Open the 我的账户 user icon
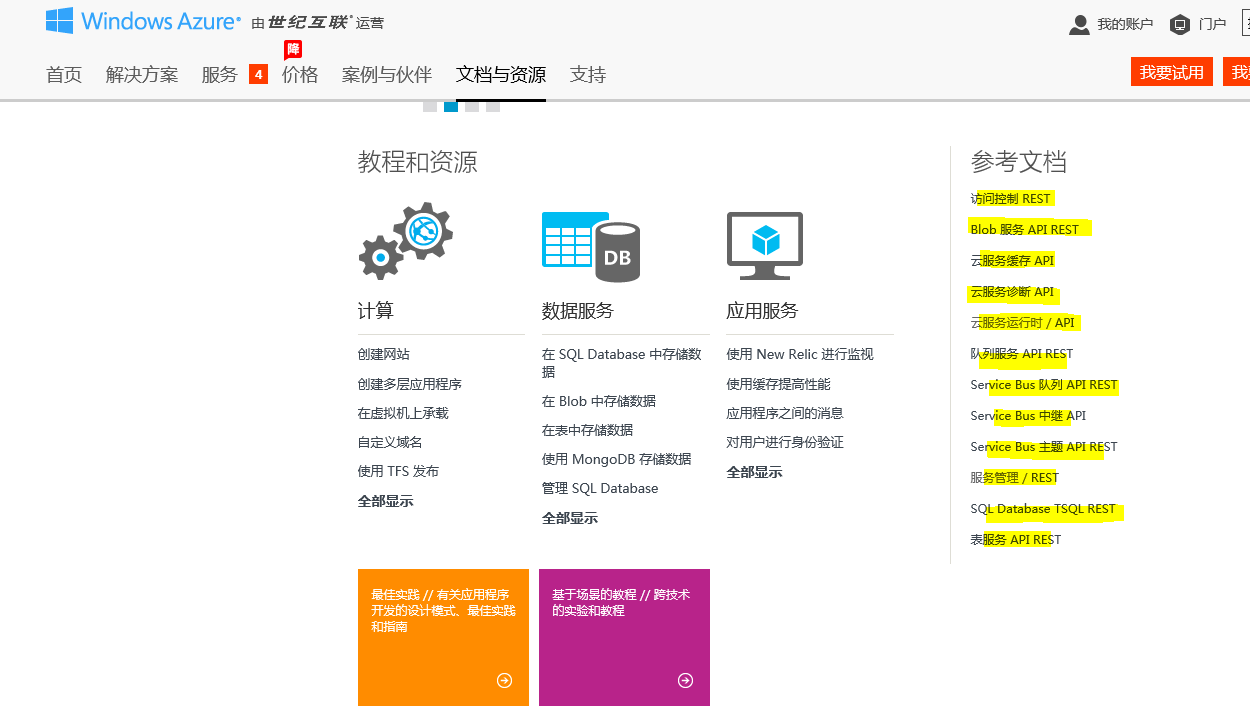This screenshot has width=1250, height=708. 1079,24
